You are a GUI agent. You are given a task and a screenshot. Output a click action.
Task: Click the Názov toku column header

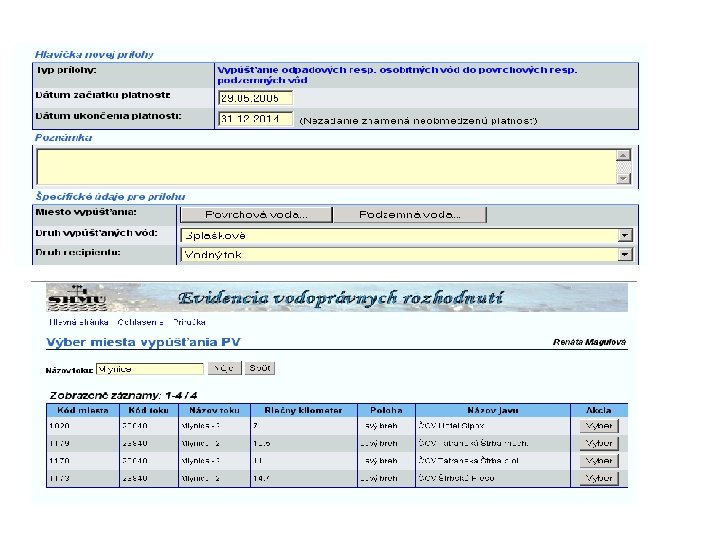[x=214, y=411]
